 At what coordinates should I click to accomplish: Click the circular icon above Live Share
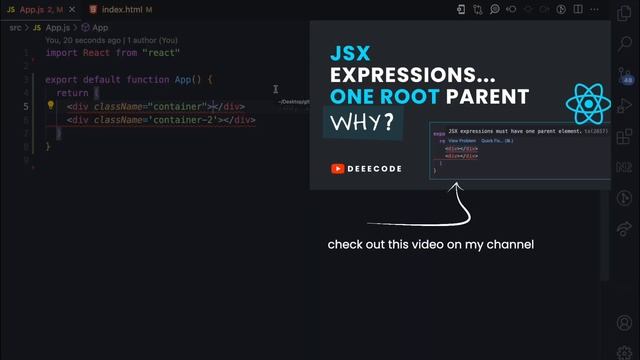pyautogui.click(x=624, y=198)
